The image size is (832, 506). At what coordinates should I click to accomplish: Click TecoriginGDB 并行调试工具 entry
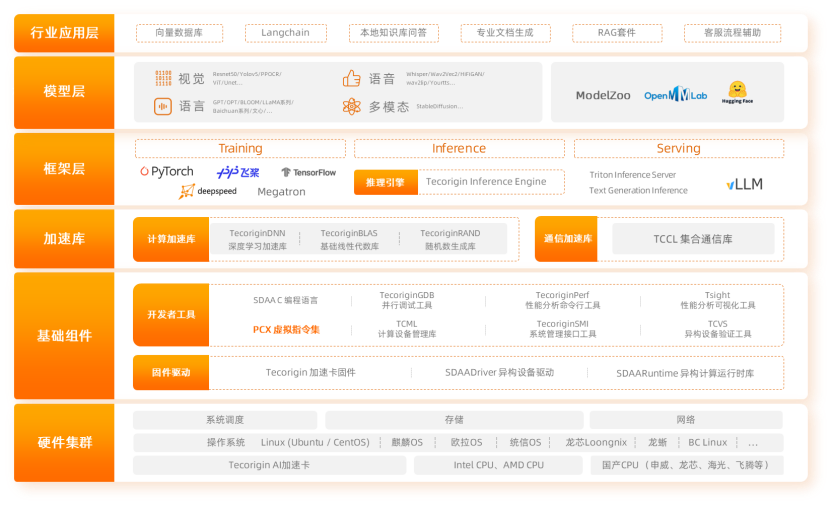(407, 300)
